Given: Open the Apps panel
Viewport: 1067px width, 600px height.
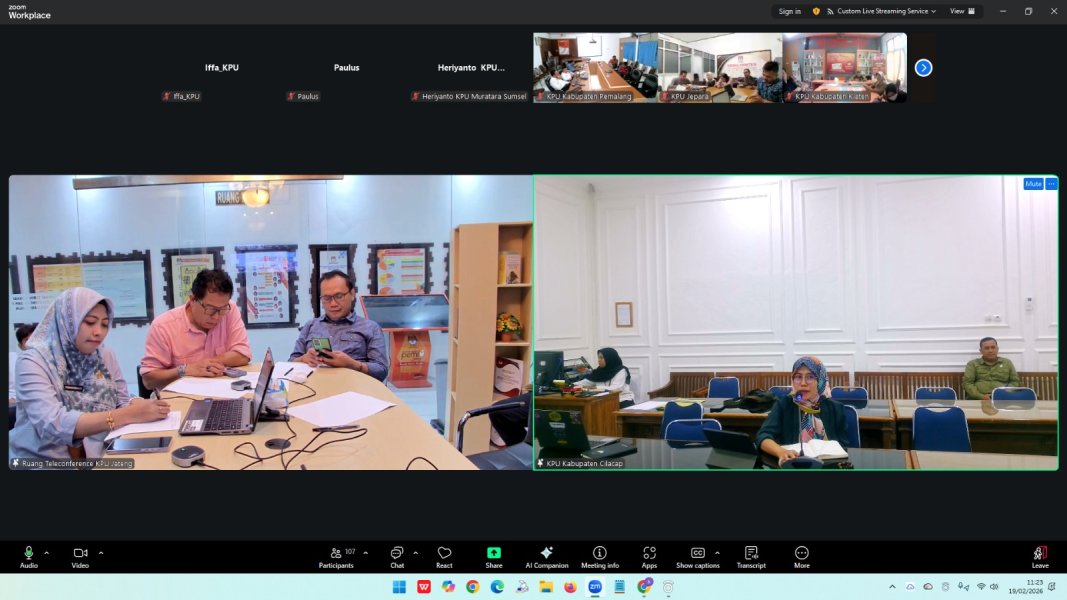Looking at the screenshot, I should (649, 556).
